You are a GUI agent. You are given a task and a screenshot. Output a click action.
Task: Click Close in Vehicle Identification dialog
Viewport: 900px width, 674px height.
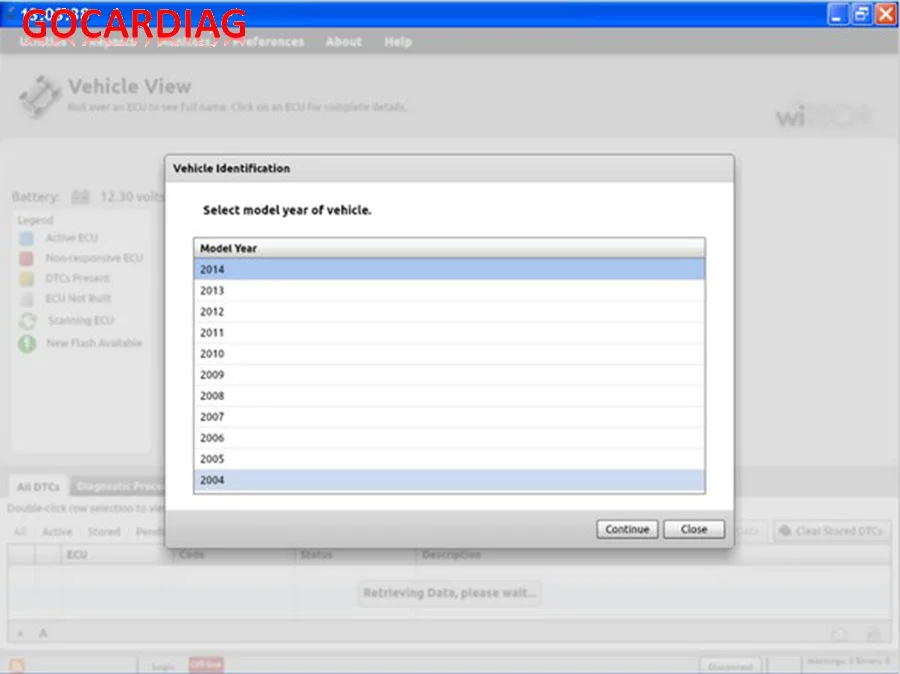[694, 529]
